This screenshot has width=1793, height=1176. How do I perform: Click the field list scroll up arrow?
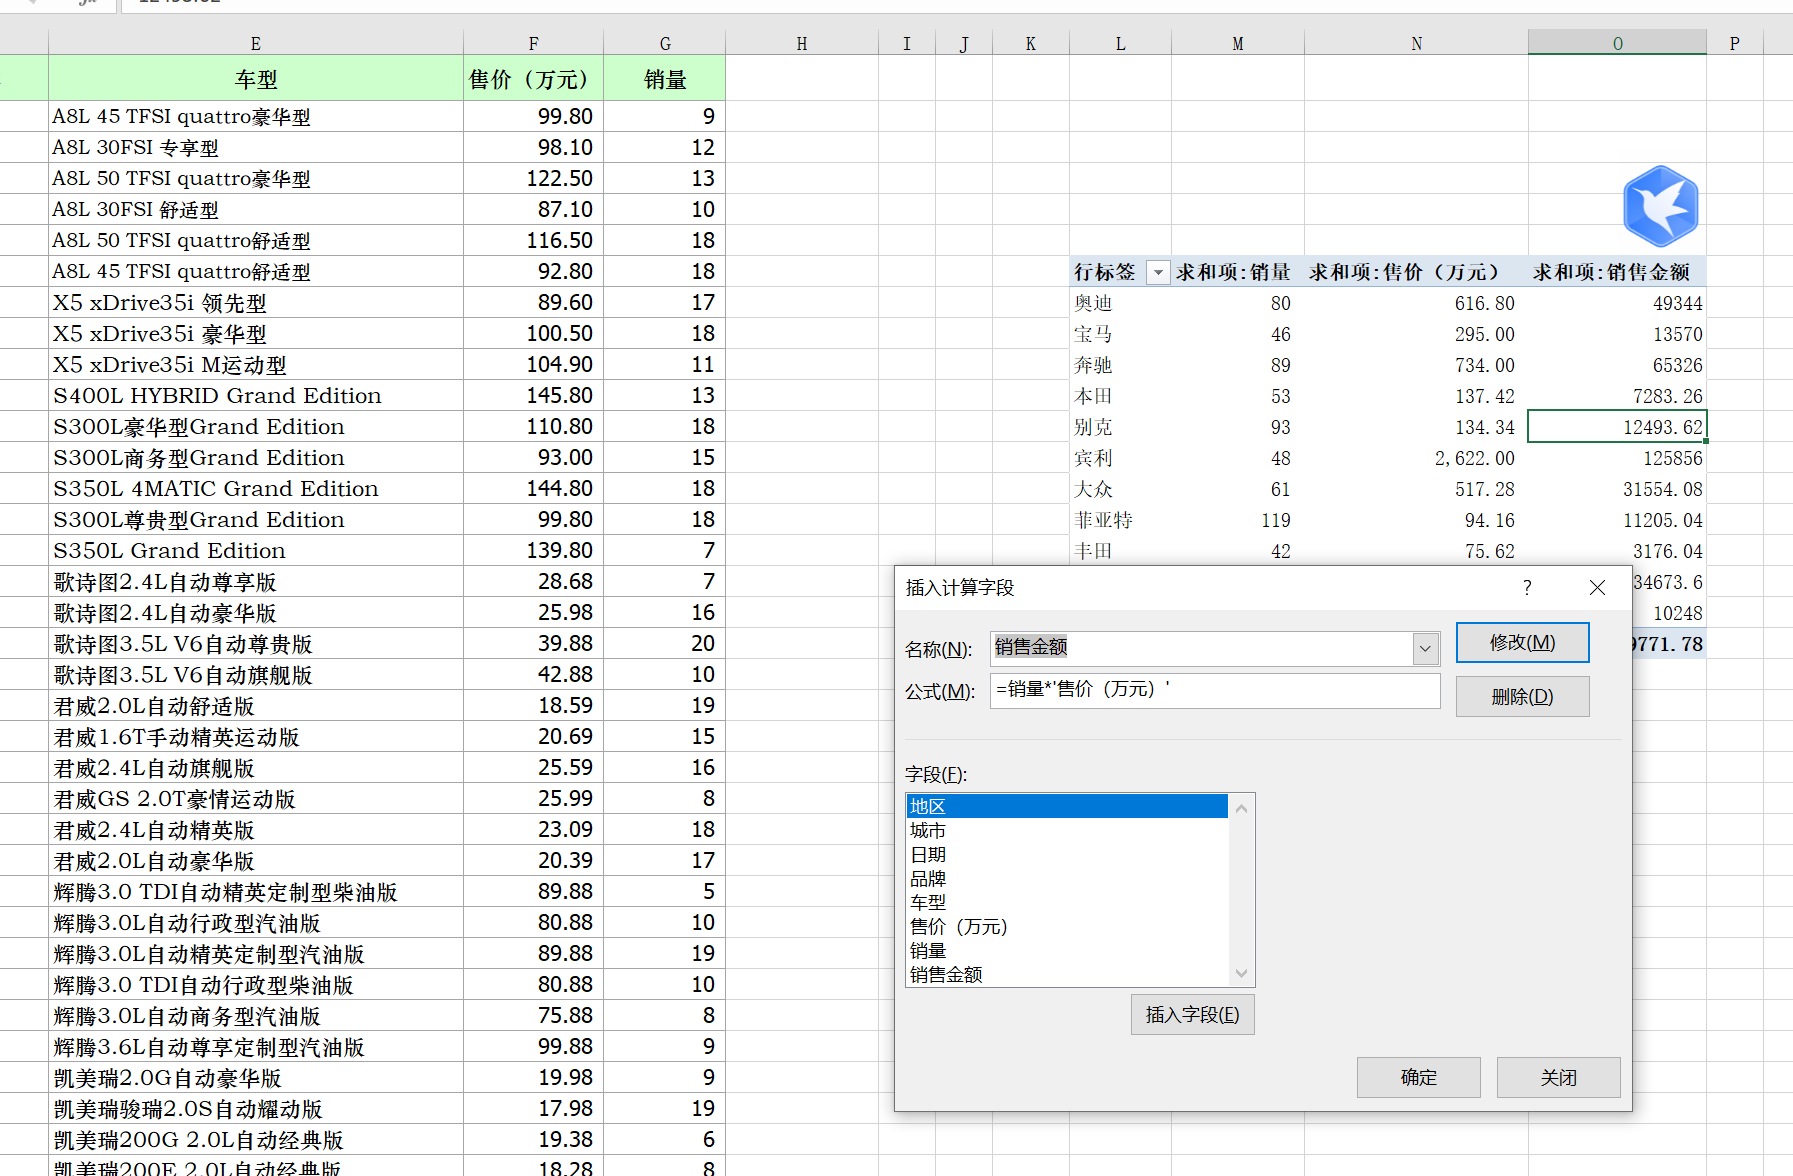coord(1241,808)
